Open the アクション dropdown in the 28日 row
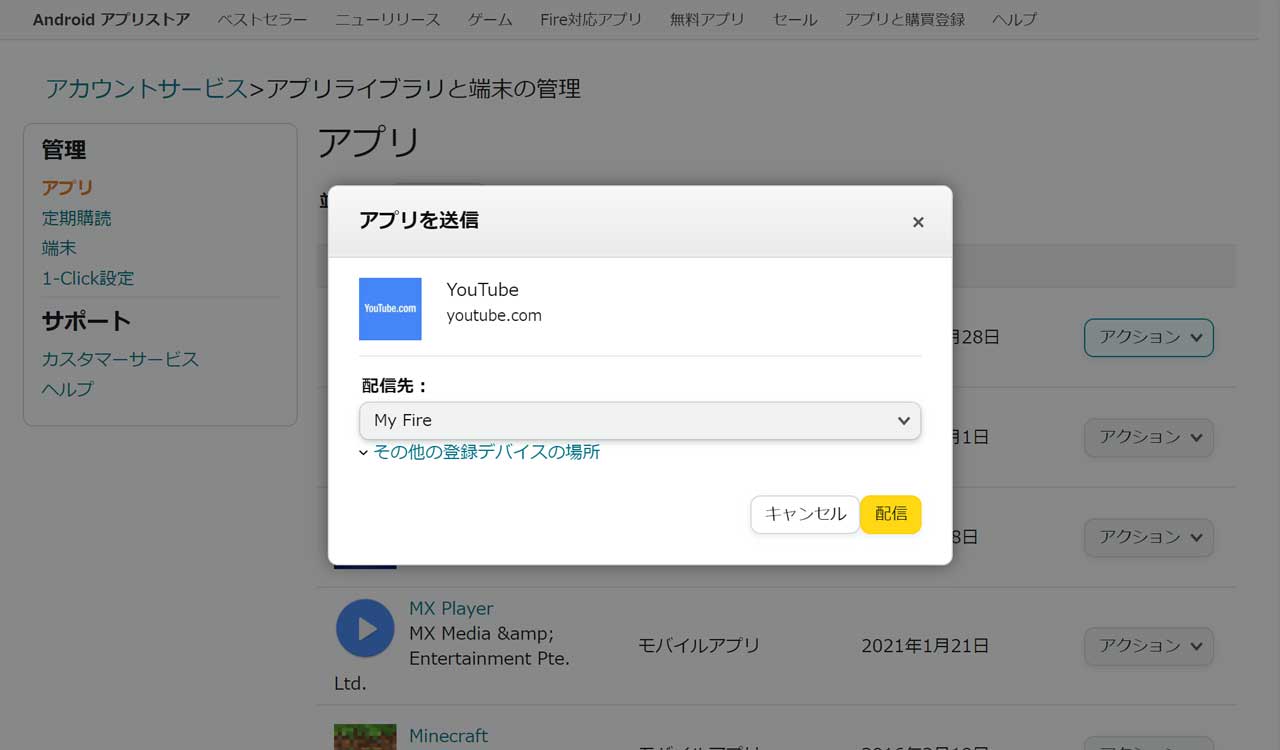Viewport: 1280px width, 750px height. [1149, 338]
